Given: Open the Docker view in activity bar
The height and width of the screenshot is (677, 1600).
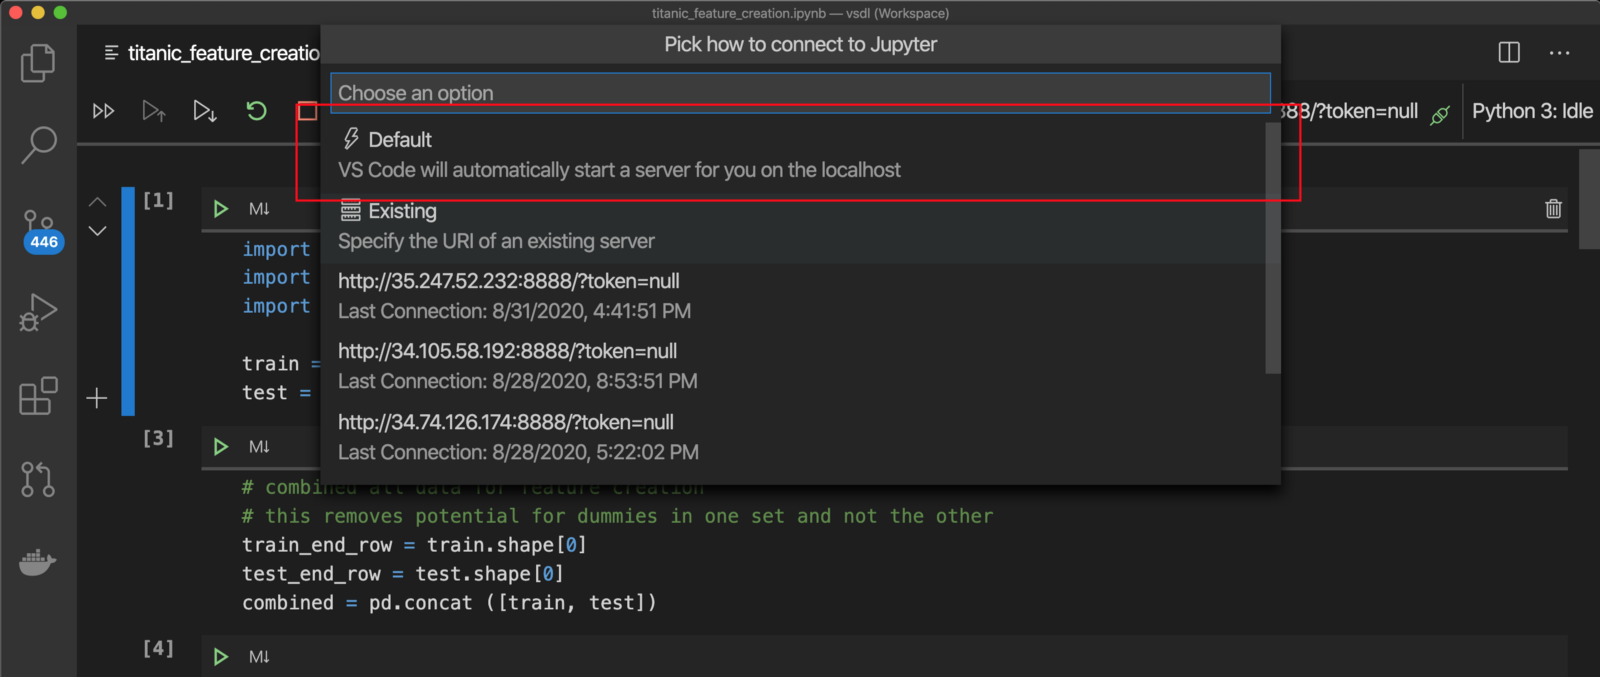Looking at the screenshot, I should coord(37,562).
